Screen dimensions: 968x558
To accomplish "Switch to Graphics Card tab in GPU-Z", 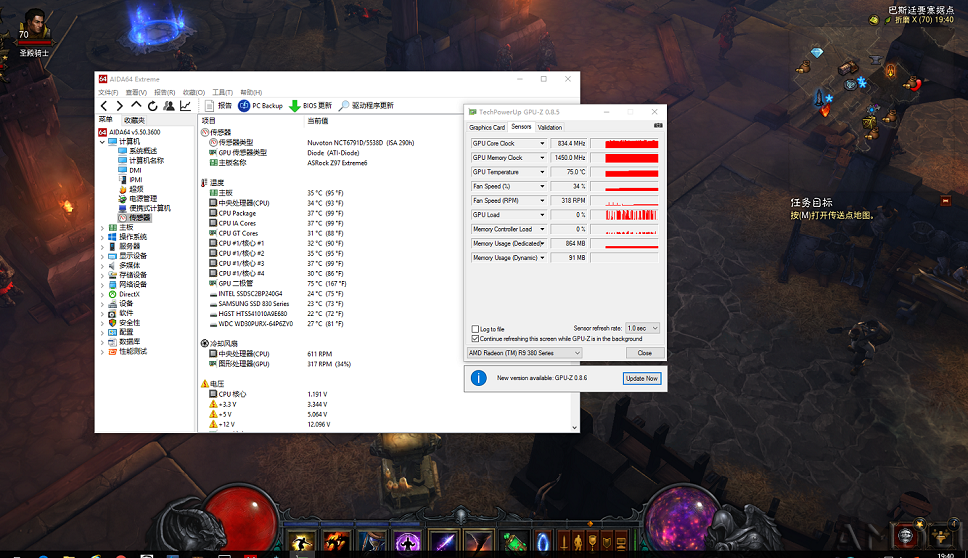I will point(487,127).
